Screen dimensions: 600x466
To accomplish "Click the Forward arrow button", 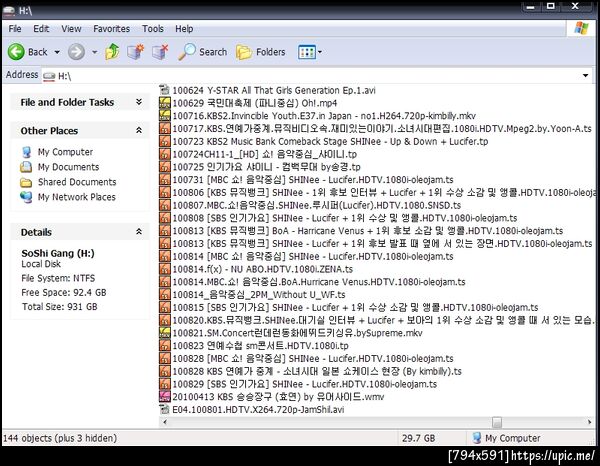I will [76, 52].
